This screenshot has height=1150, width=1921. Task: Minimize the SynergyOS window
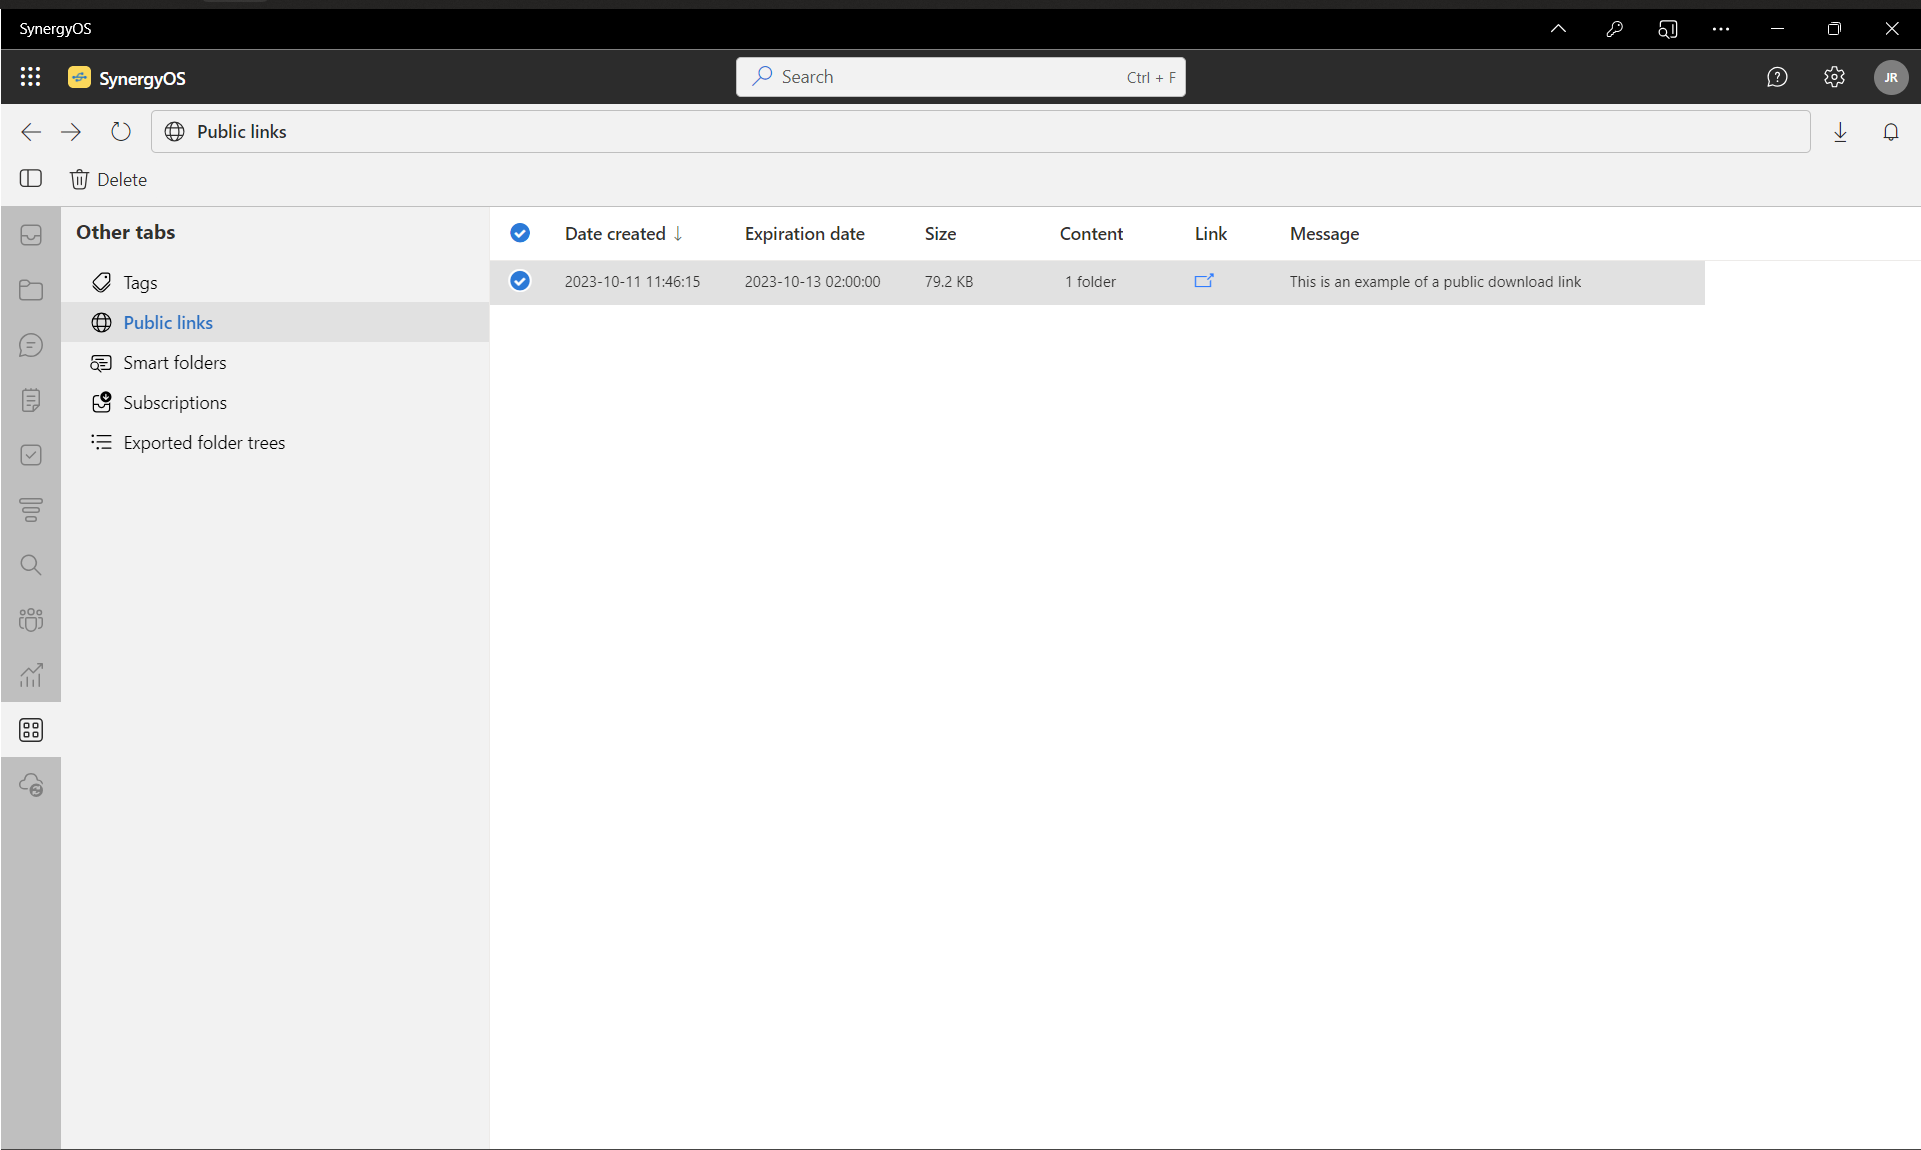point(1777,29)
